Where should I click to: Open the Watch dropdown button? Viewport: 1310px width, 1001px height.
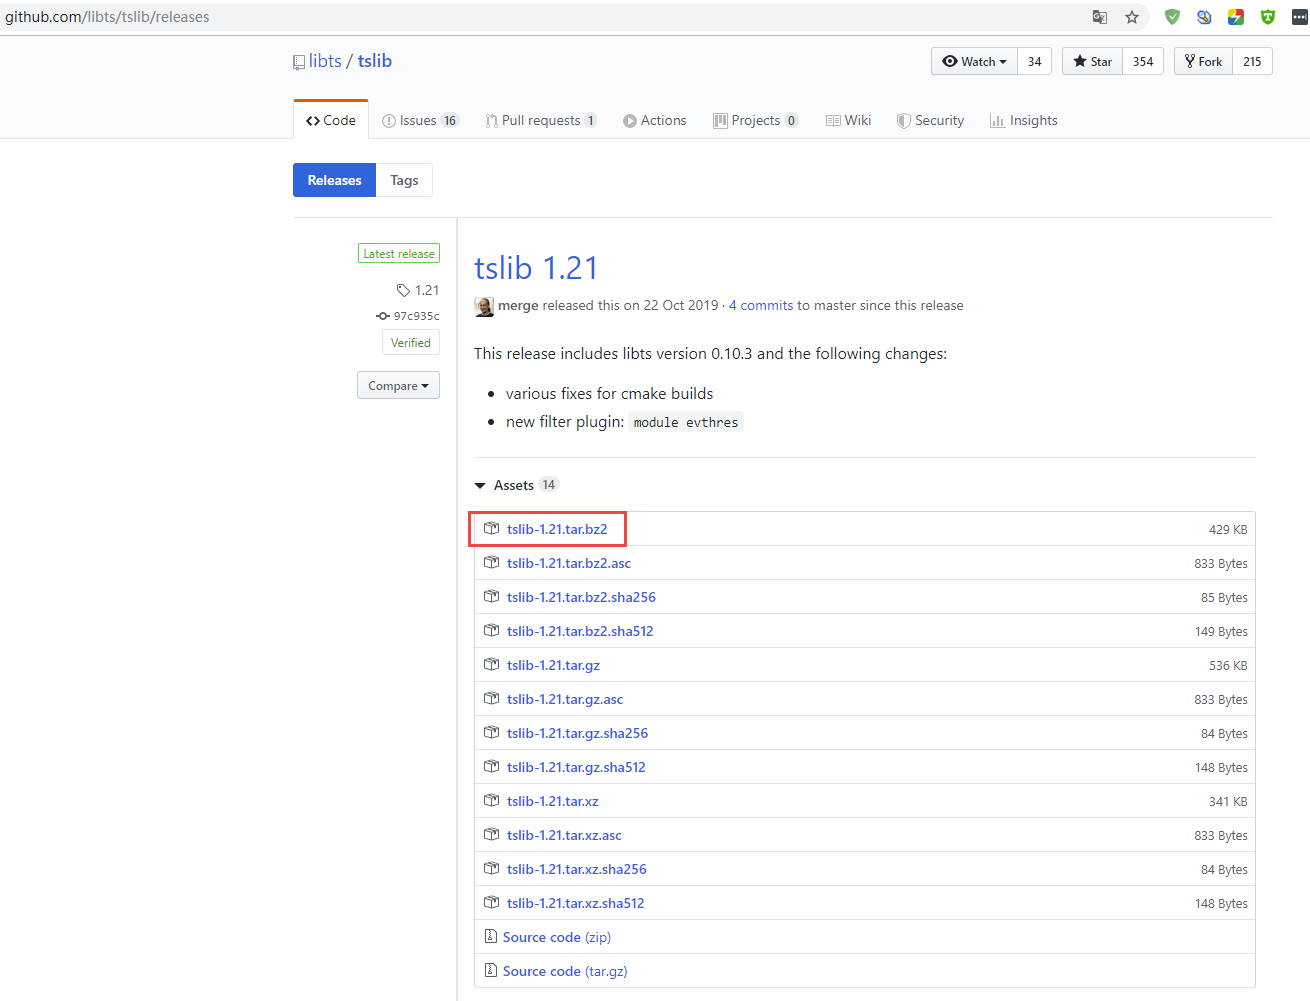coord(974,61)
